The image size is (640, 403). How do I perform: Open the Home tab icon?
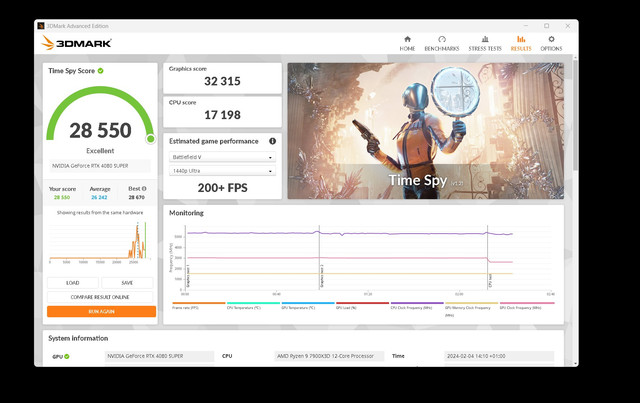pos(407,39)
